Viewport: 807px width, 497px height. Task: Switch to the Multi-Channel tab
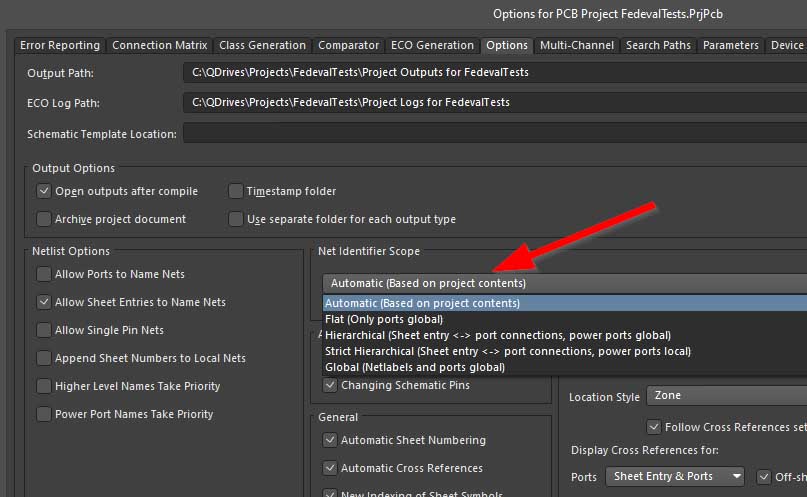[577, 45]
